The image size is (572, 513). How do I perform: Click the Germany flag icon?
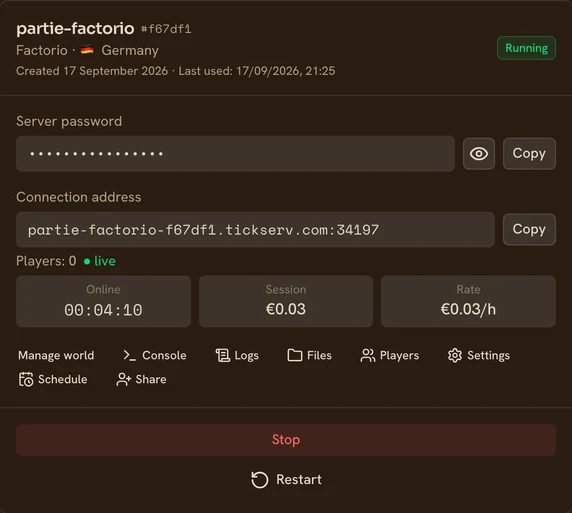[87, 50]
